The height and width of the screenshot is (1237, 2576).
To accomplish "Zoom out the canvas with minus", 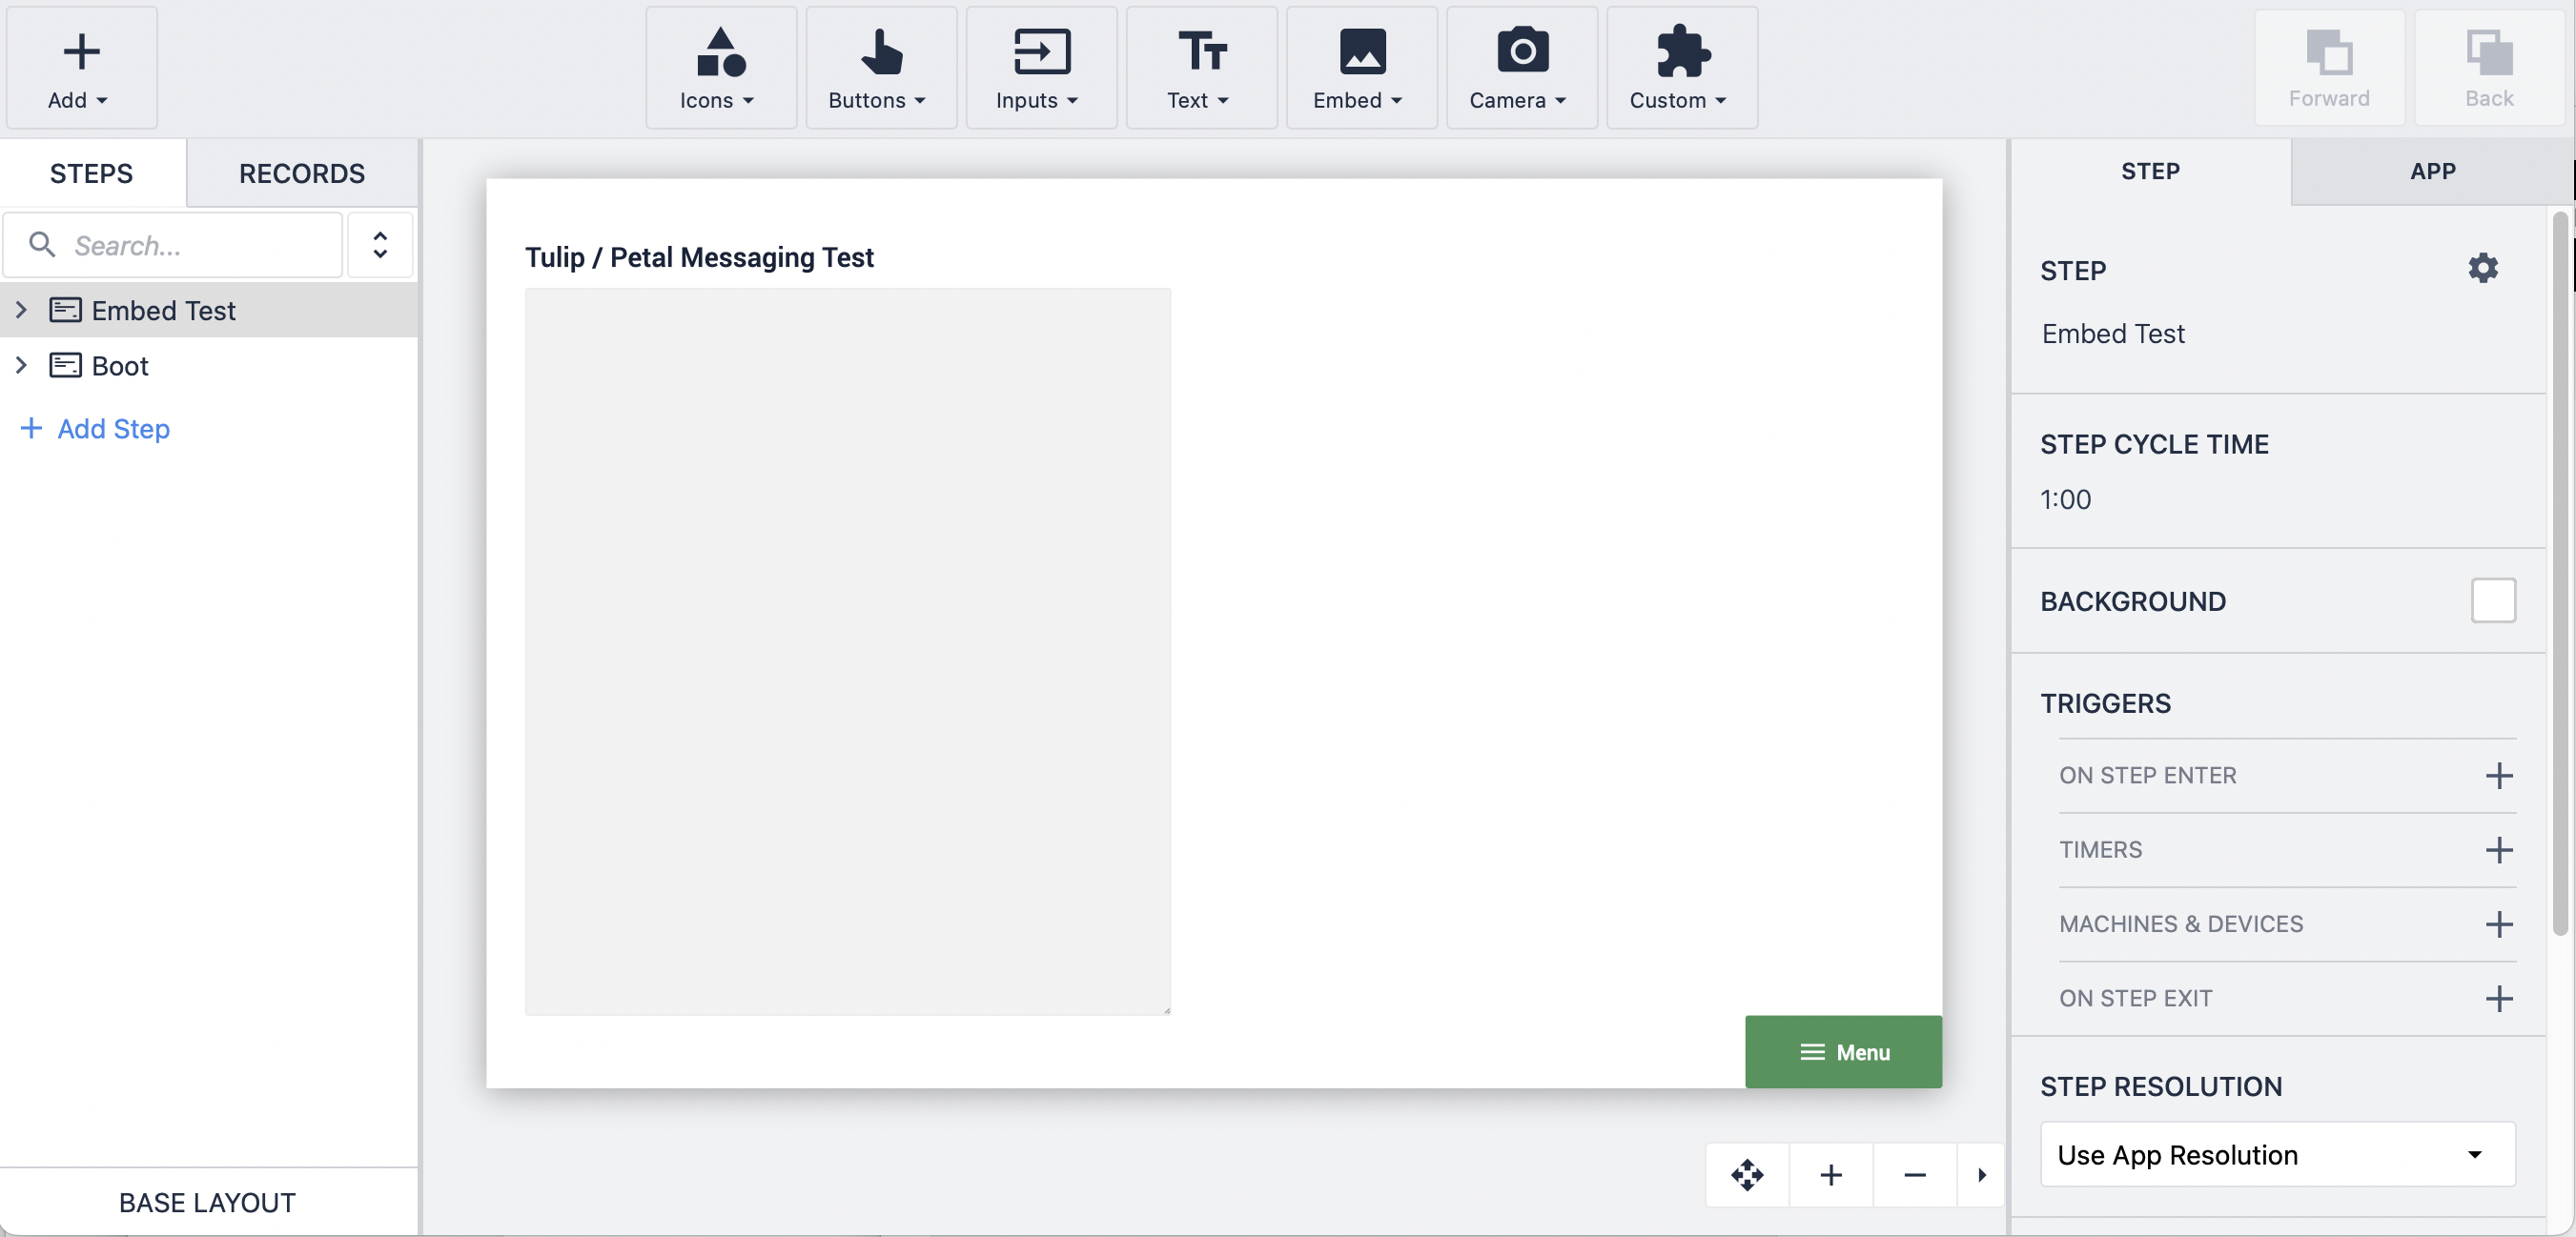I will (x=1915, y=1174).
